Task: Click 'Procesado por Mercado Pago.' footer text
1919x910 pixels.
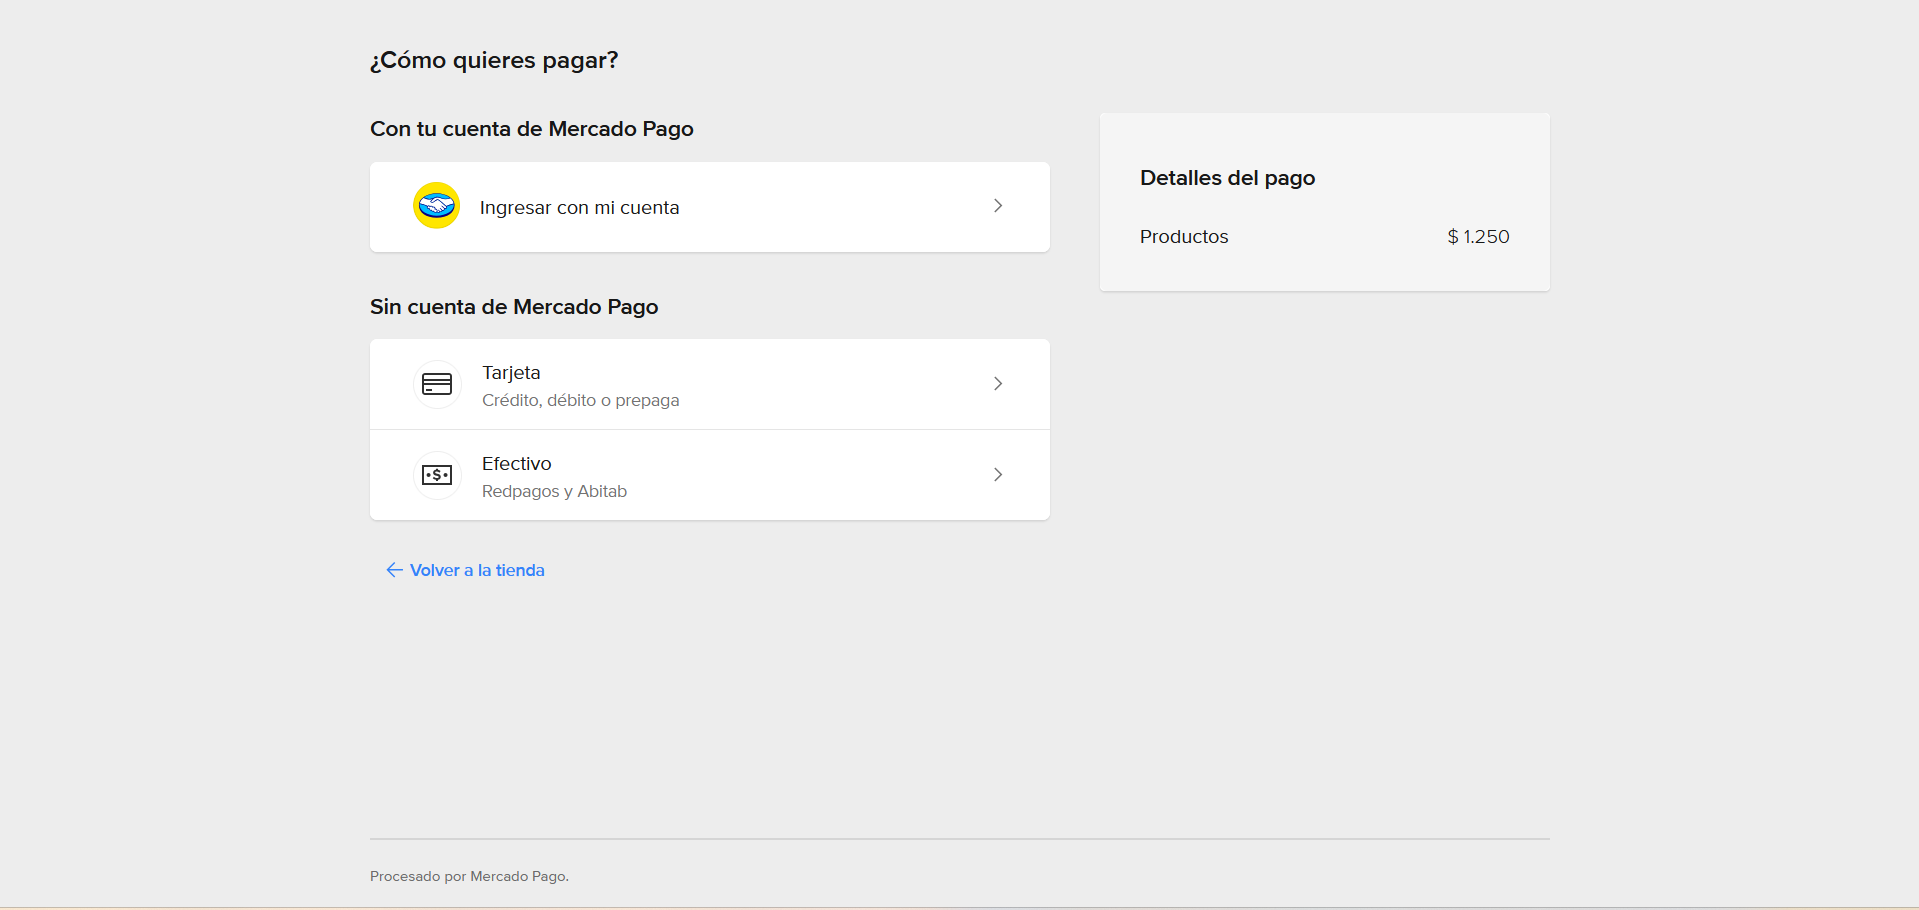Action: [x=469, y=876]
